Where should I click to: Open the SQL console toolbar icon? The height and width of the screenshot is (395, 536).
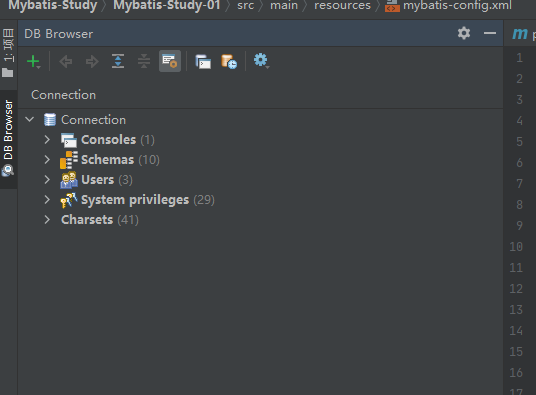(203, 62)
